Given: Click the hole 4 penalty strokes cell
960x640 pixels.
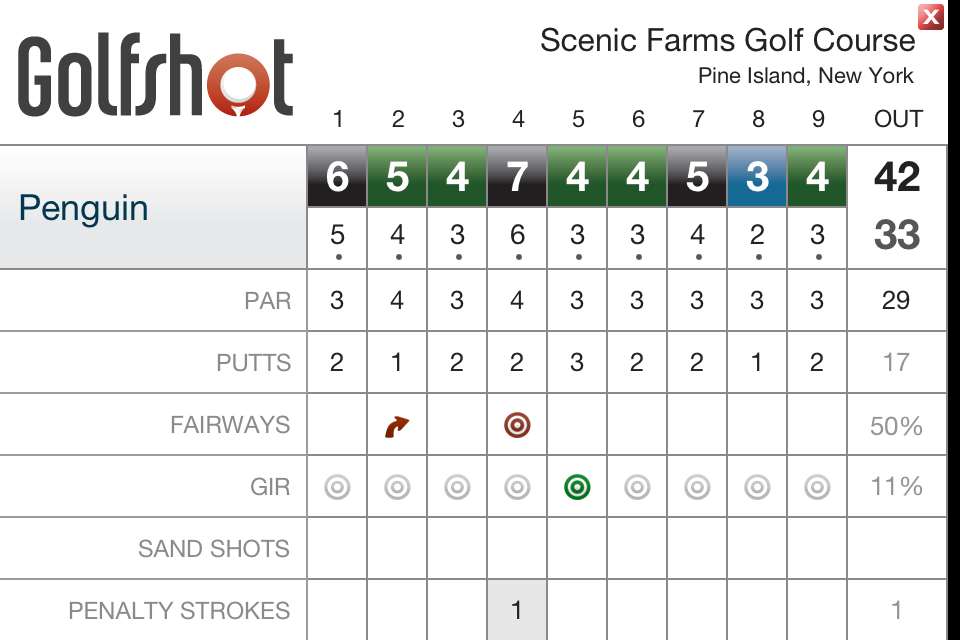Looking at the screenshot, I should (517, 610).
